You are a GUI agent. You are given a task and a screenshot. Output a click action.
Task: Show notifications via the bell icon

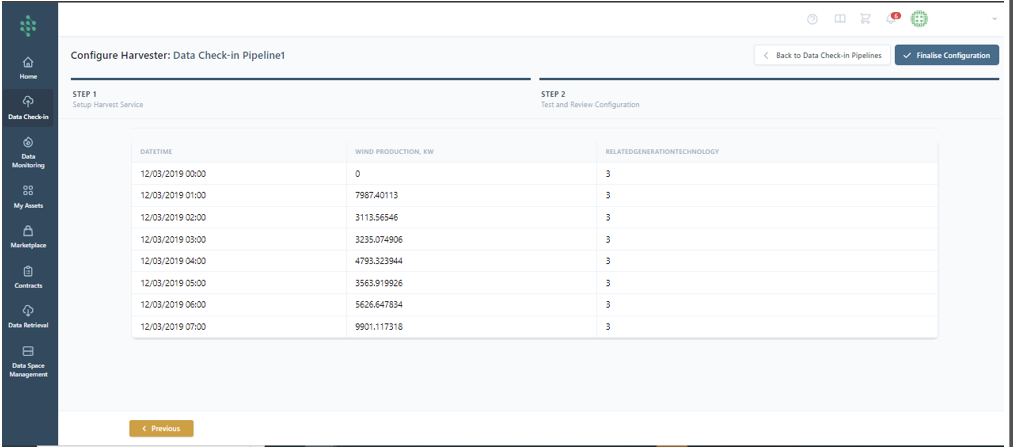(892, 19)
